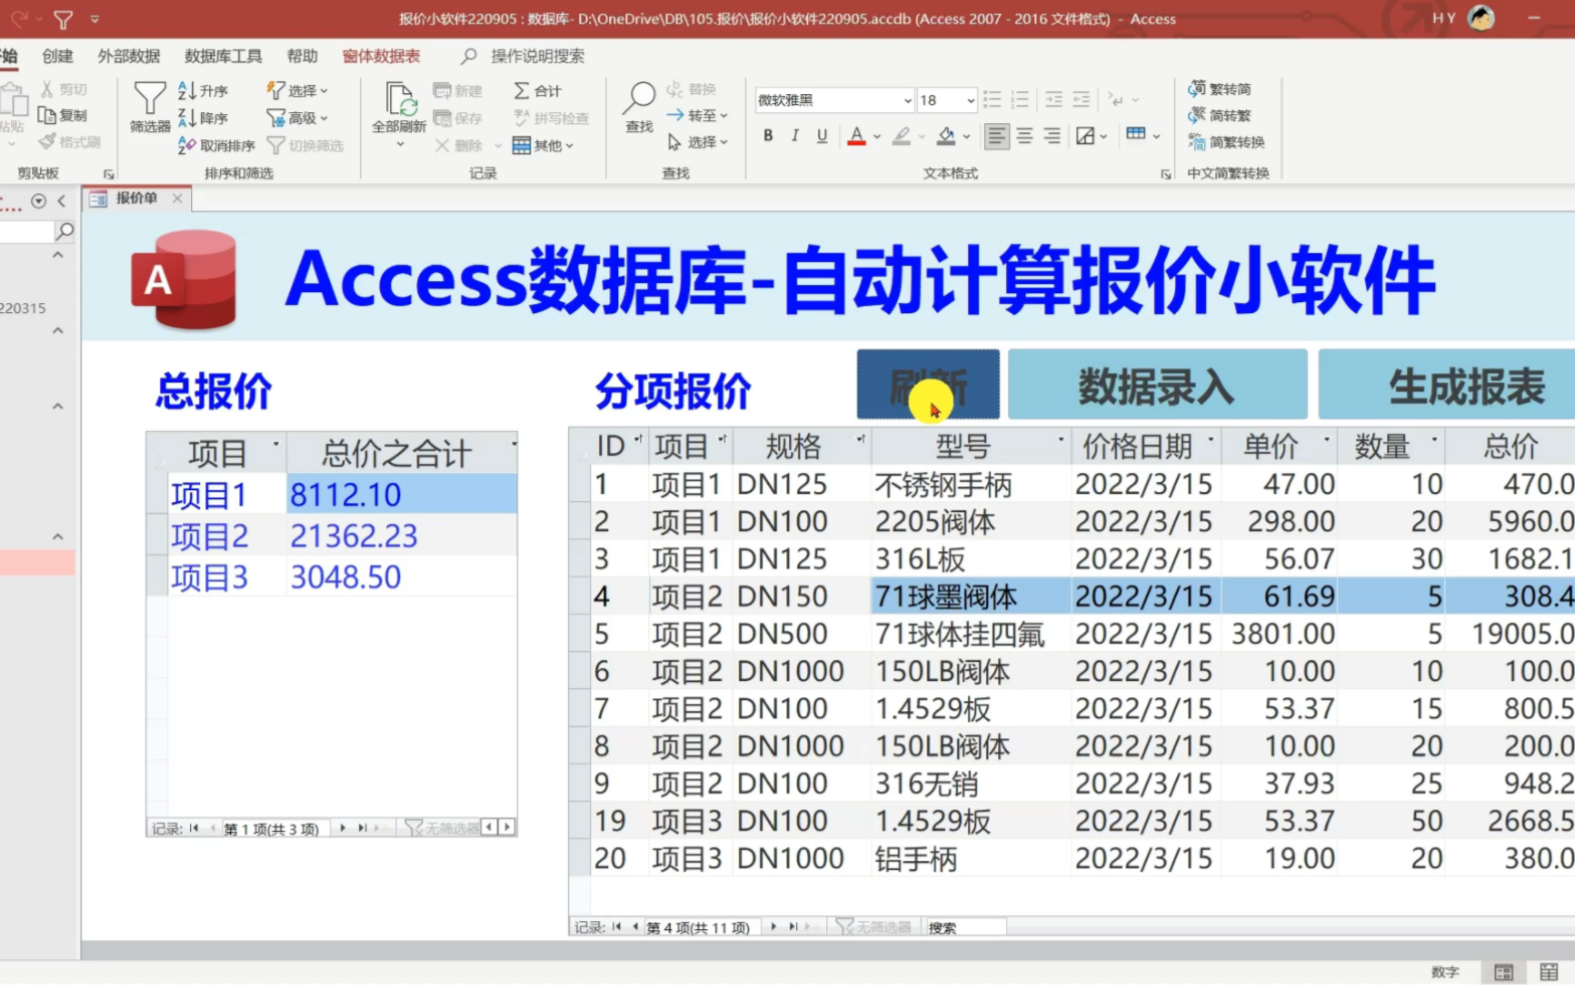
Task: Align text left
Action: tap(996, 135)
